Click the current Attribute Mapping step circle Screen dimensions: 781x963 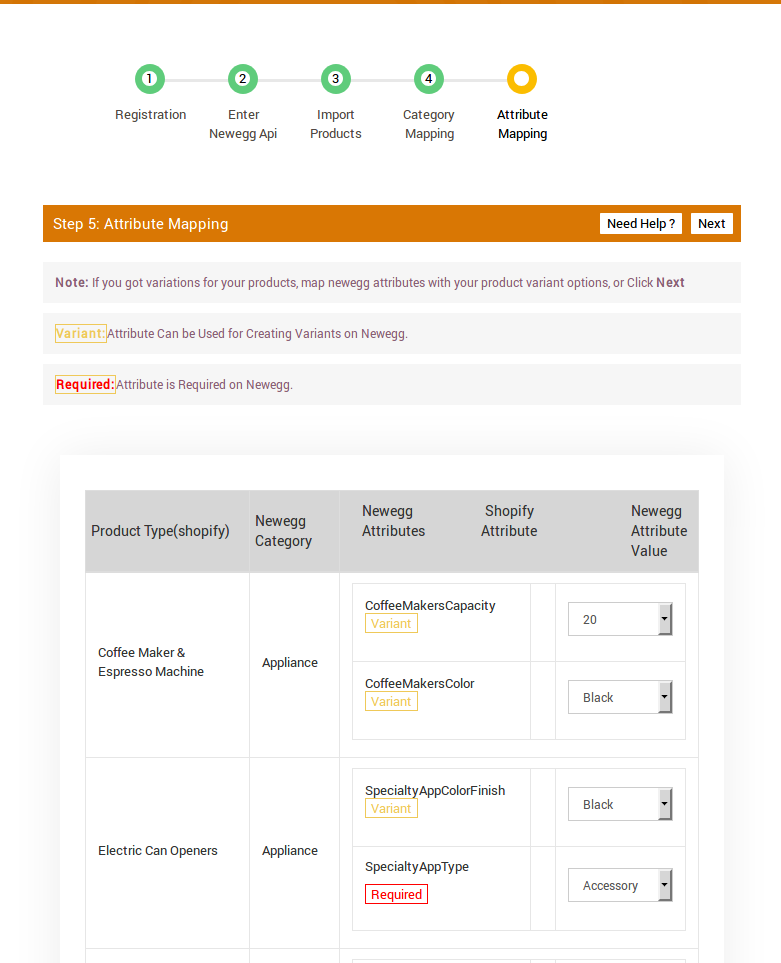522,79
